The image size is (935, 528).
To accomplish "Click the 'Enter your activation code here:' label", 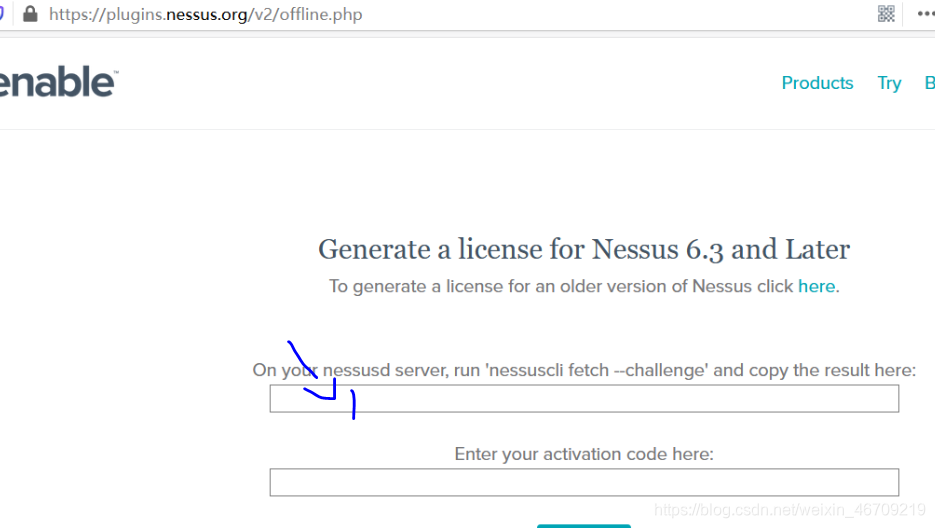I will coord(584,454).
